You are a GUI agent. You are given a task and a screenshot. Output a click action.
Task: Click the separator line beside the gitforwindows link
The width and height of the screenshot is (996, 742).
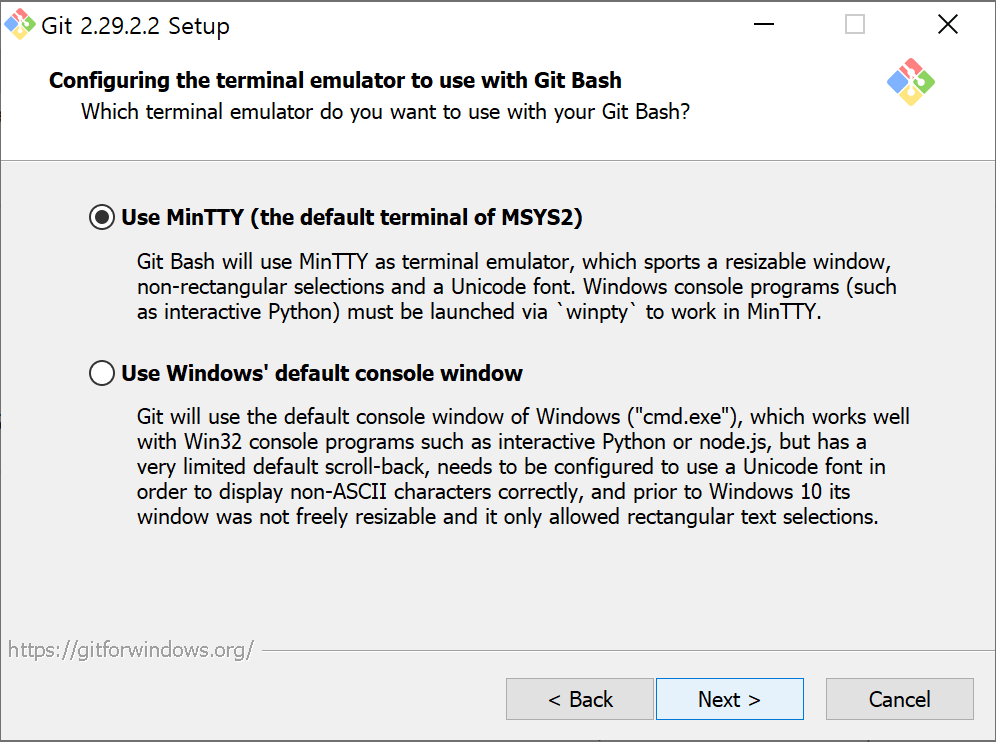(628, 651)
